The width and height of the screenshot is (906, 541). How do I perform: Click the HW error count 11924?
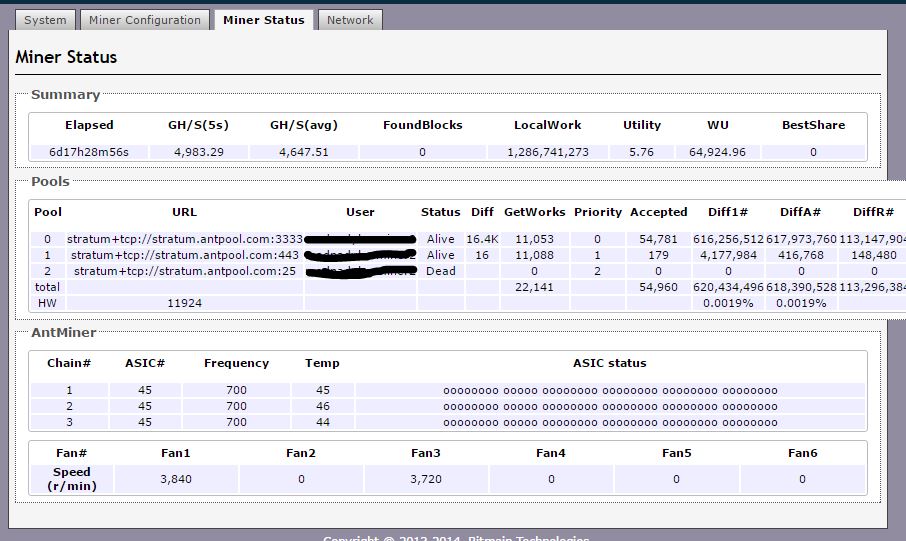(x=184, y=303)
